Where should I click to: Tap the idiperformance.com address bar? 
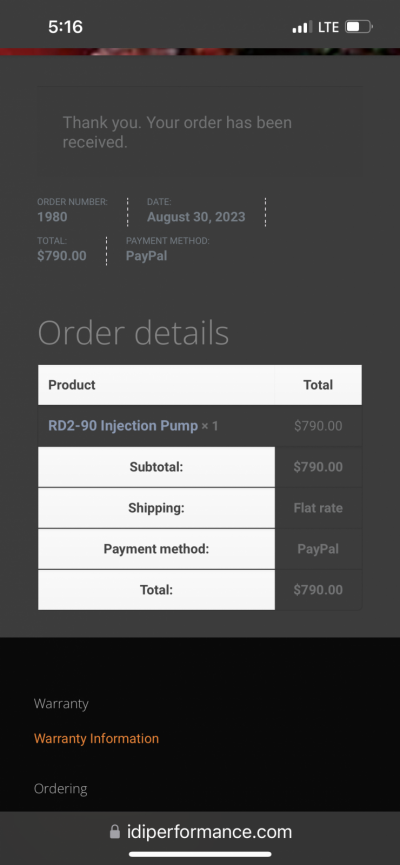pos(200,831)
